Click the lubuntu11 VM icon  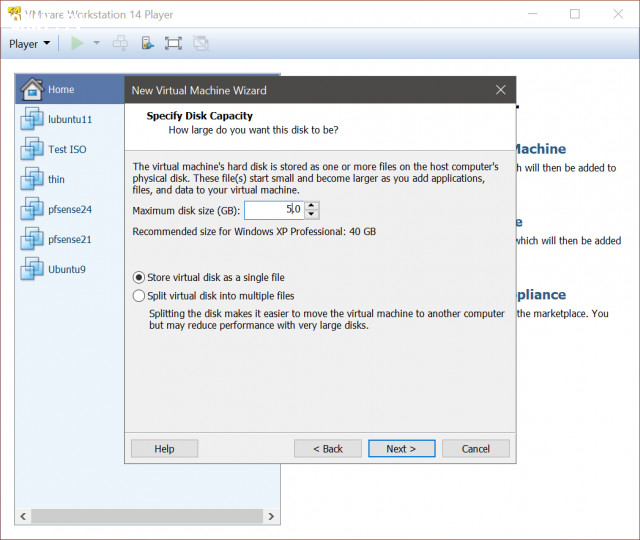click(x=32, y=119)
